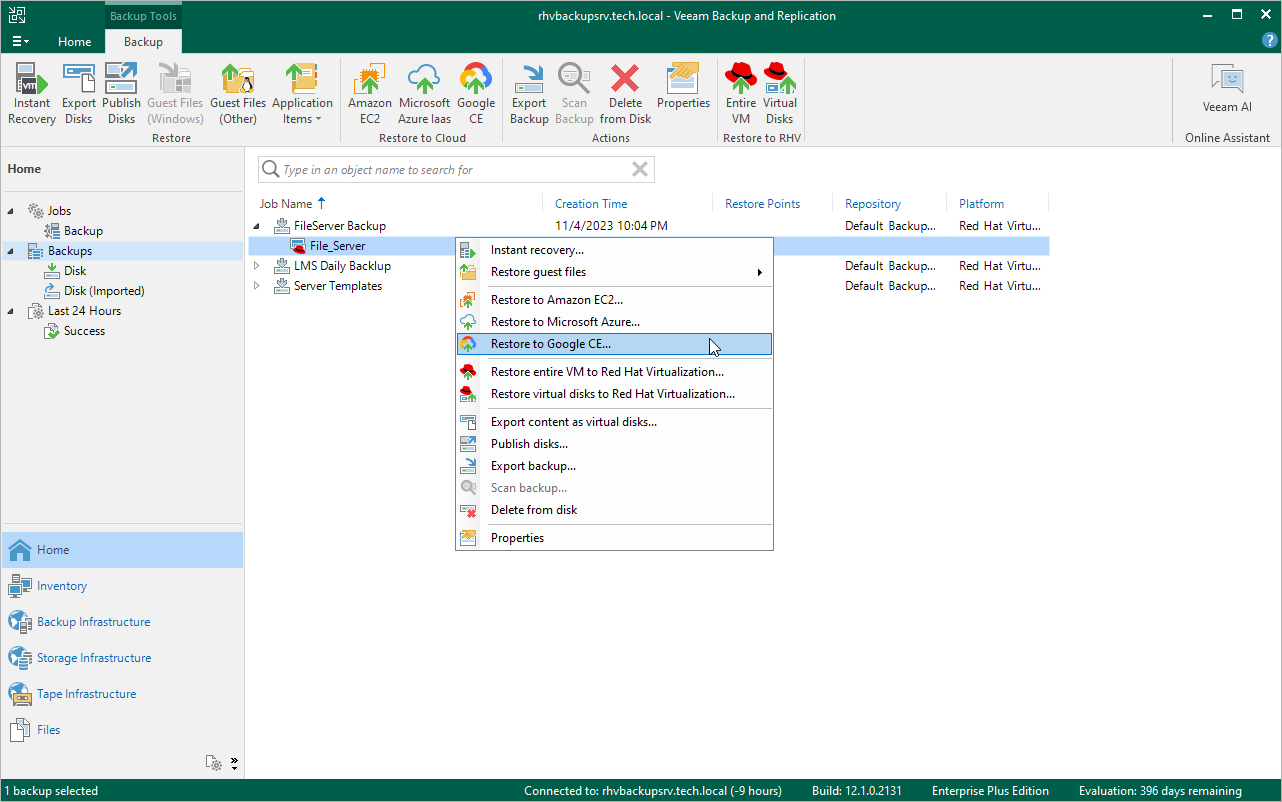Collapse the Jobs tree node
1282x802 pixels.
pyautogui.click(x=11, y=211)
